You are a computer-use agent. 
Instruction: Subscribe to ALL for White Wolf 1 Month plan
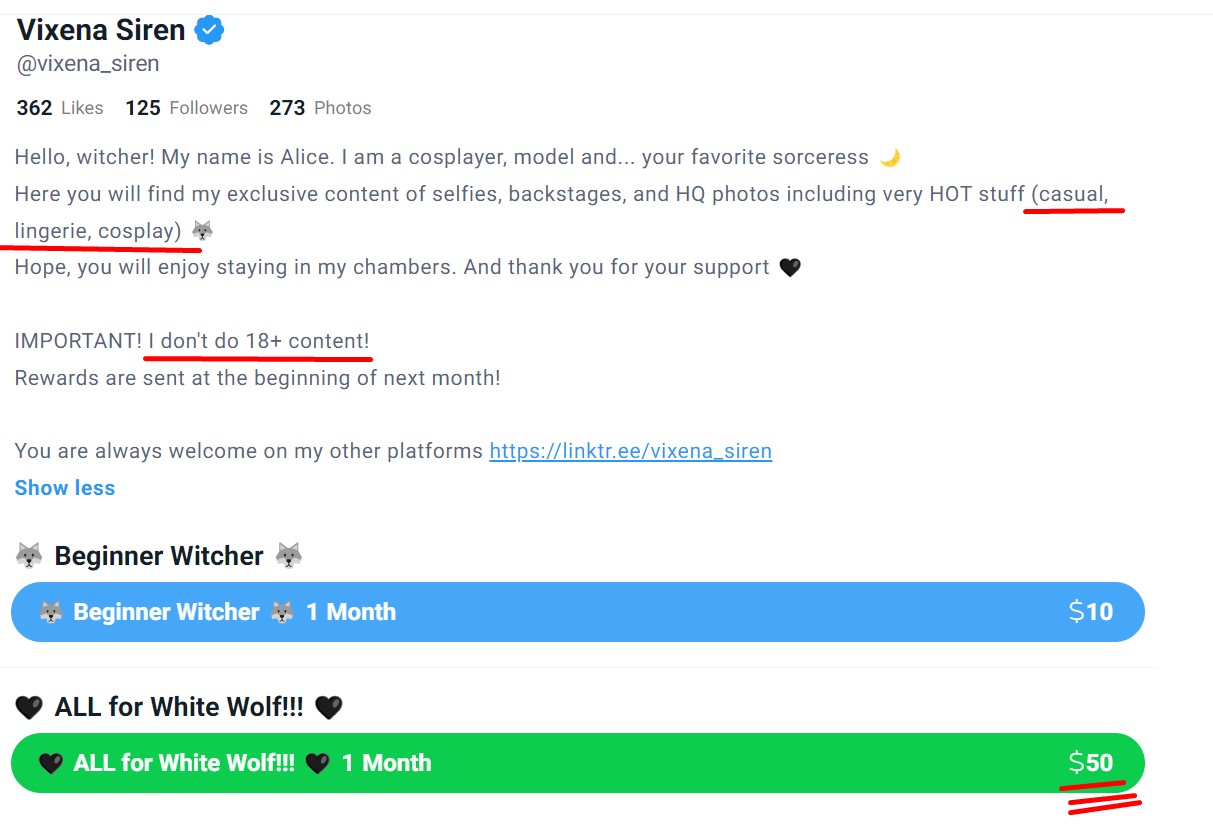(577, 763)
